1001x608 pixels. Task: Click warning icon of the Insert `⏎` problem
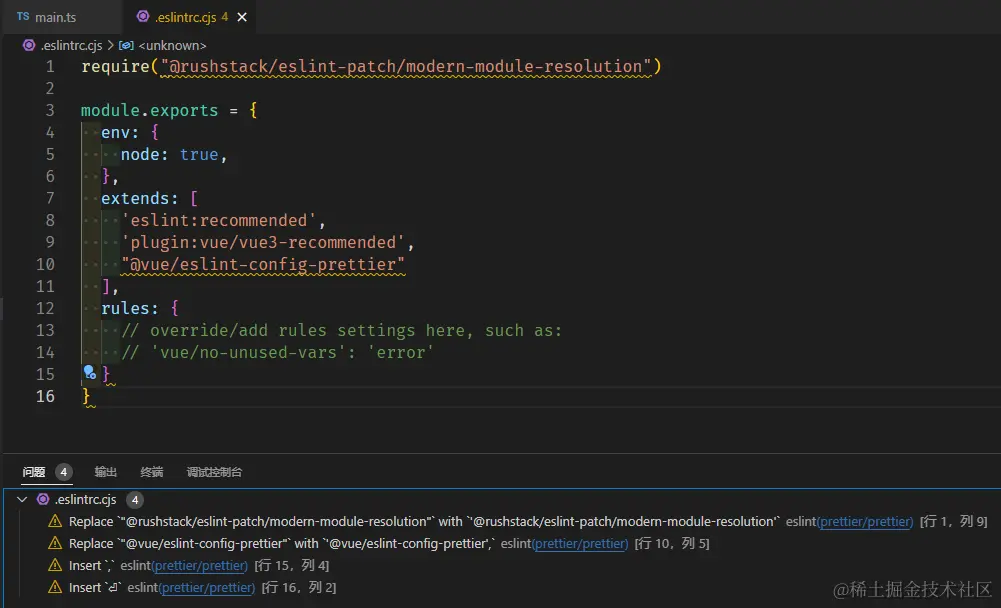coord(55,587)
